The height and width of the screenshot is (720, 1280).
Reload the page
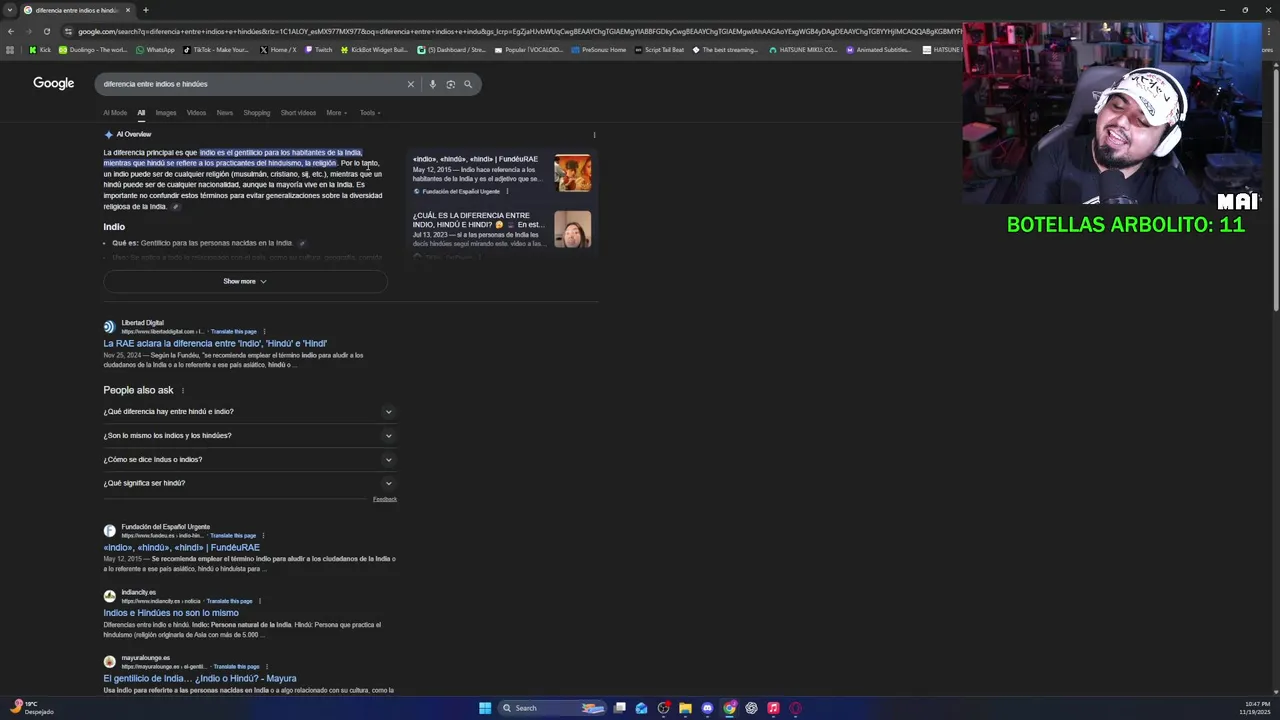[x=46, y=31]
